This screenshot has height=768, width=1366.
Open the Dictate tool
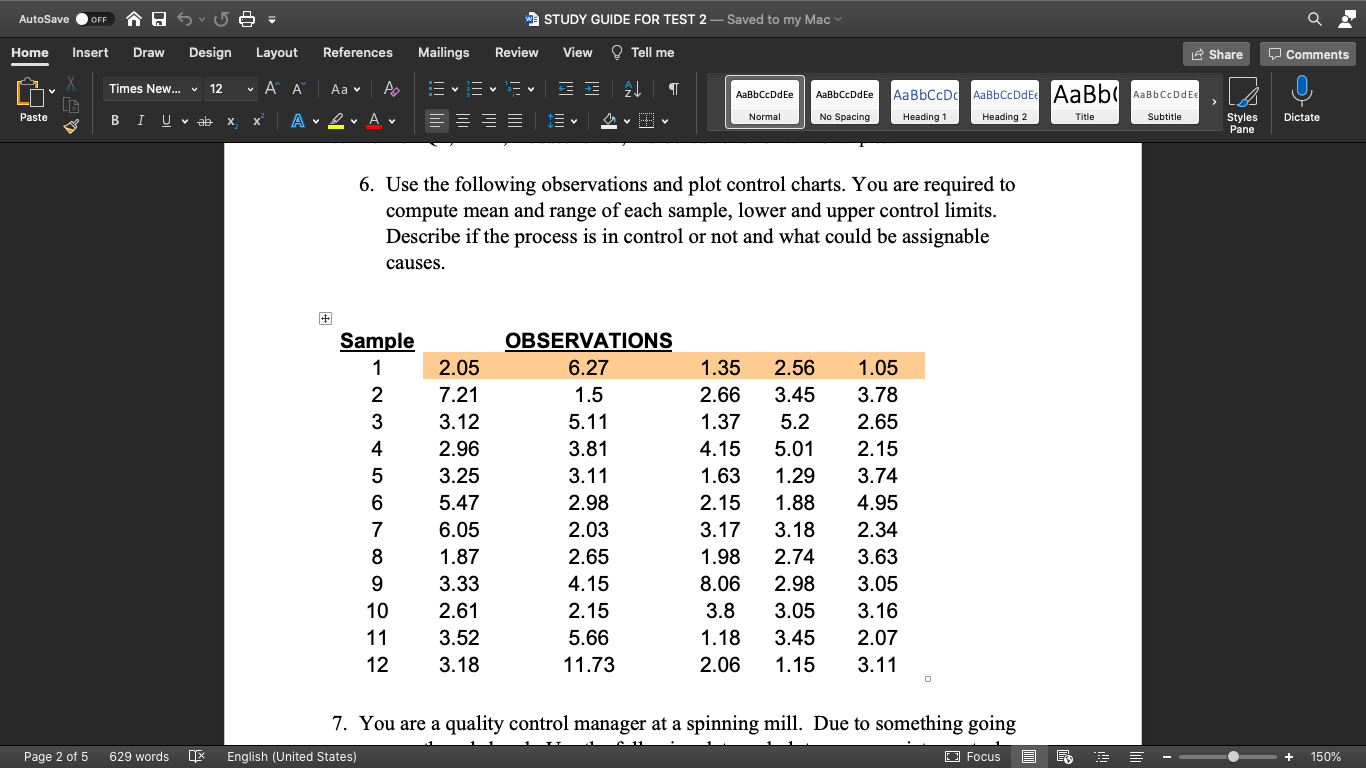click(x=1301, y=100)
